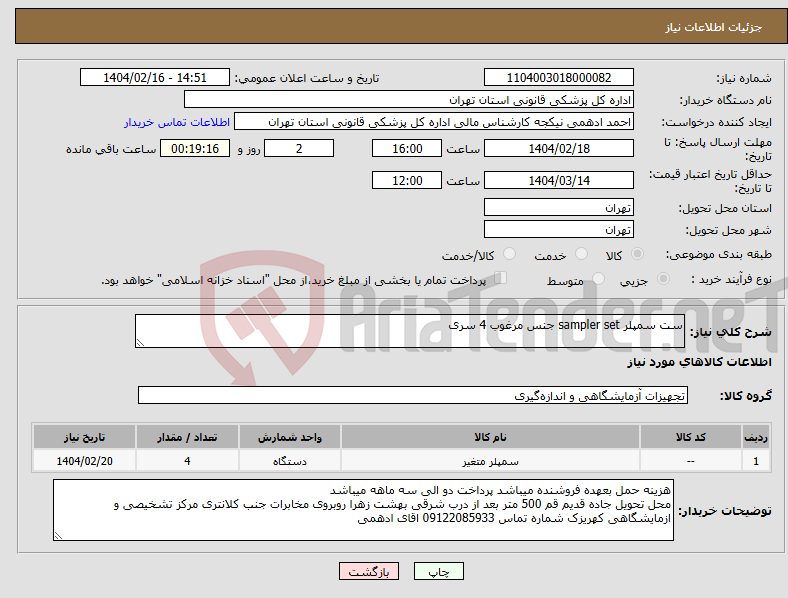Click the ردیف column header
This screenshot has width=788, height=598.
(756, 437)
